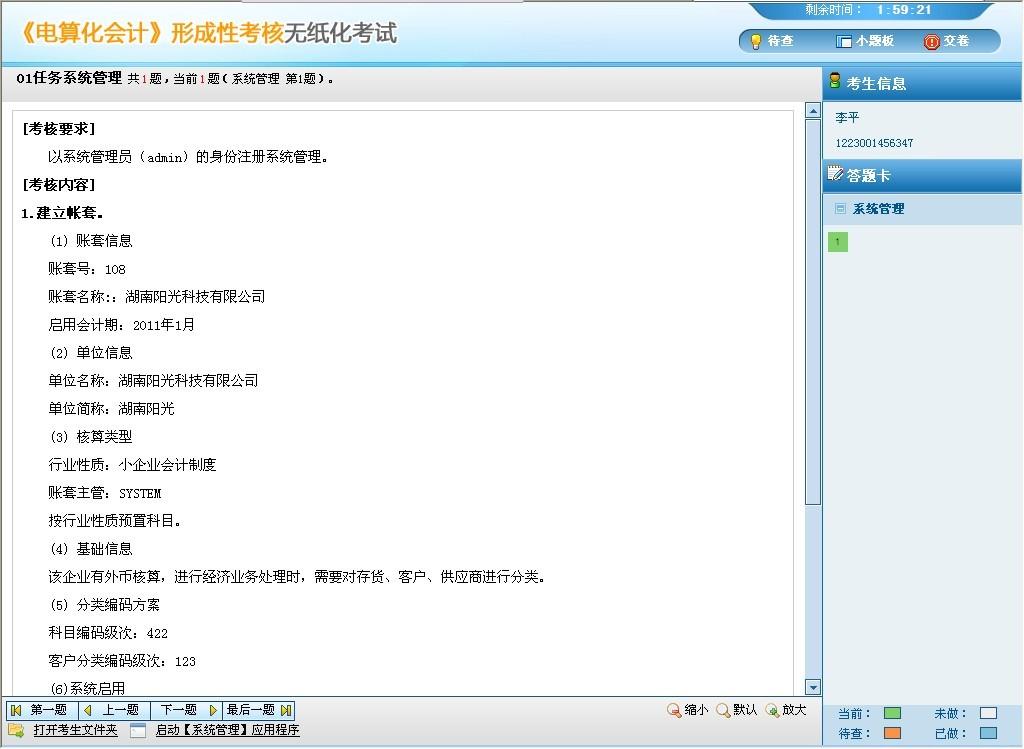Click the small icon beside 启动【系统管理】应用程序

click(x=137, y=730)
